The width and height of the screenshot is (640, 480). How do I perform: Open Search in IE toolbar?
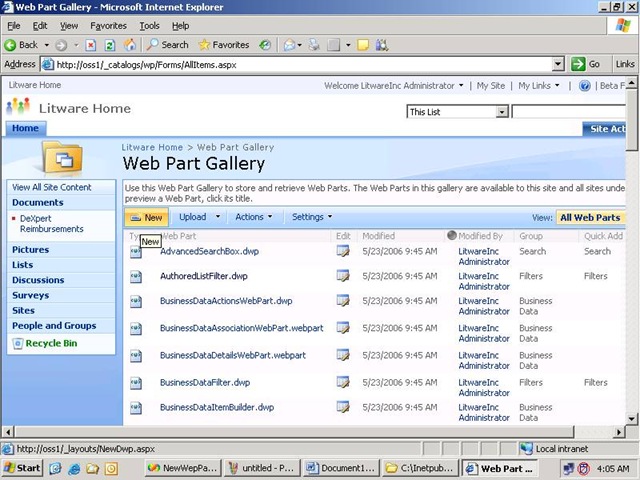pos(168,45)
